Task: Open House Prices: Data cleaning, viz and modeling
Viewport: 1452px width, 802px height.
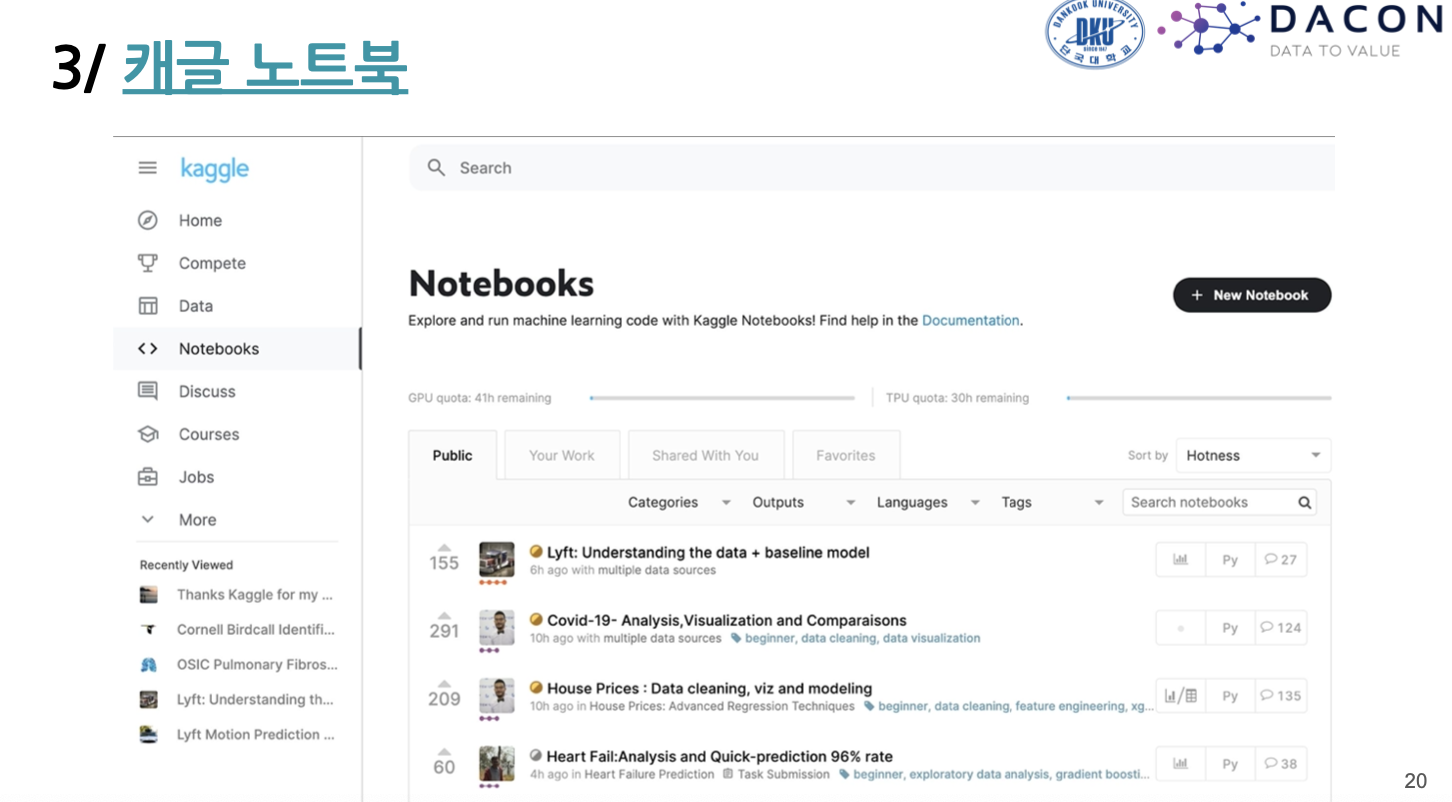Action: [709, 688]
